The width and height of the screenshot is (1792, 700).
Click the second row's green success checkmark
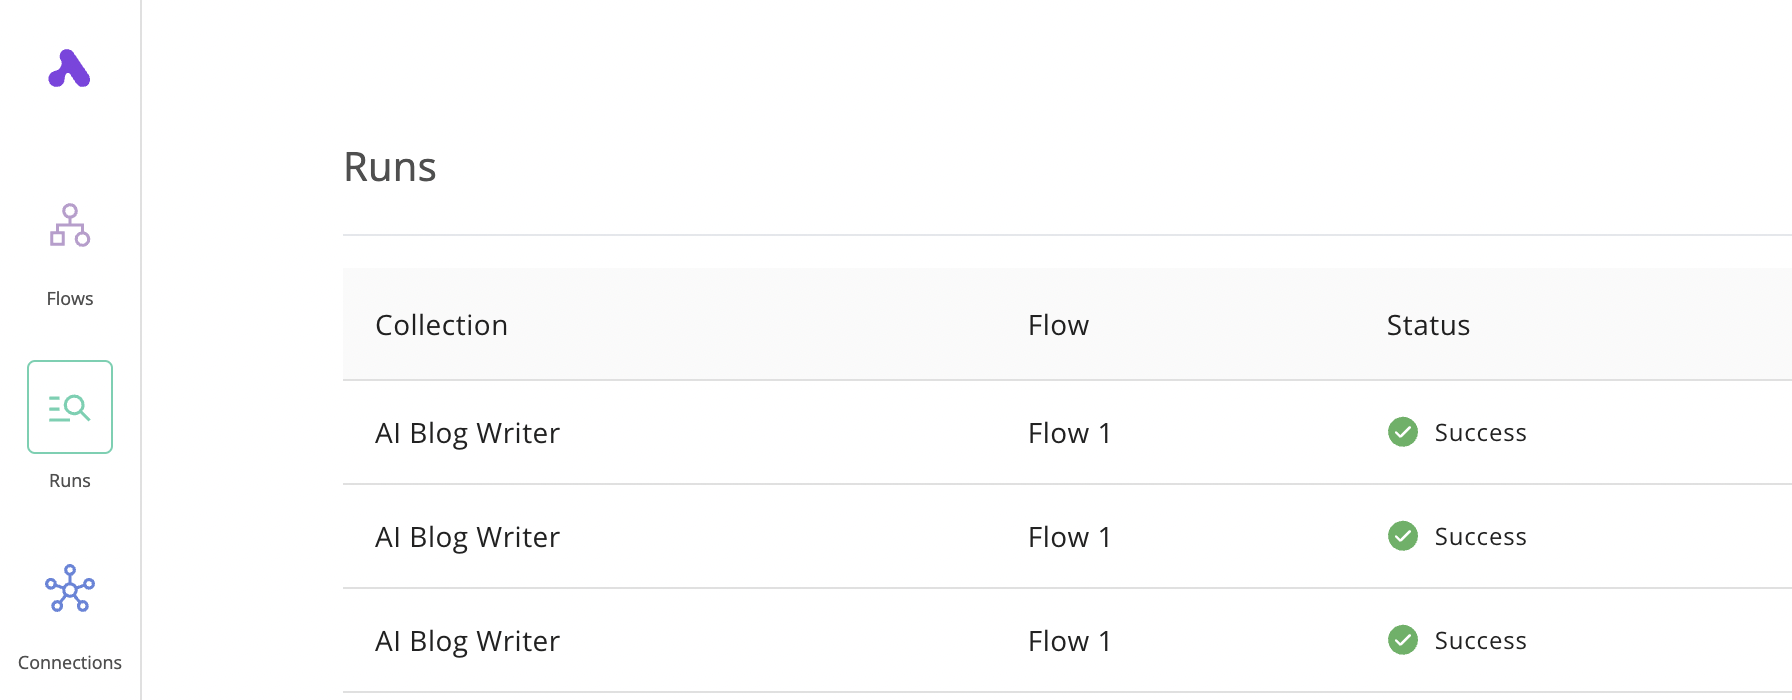(x=1403, y=536)
